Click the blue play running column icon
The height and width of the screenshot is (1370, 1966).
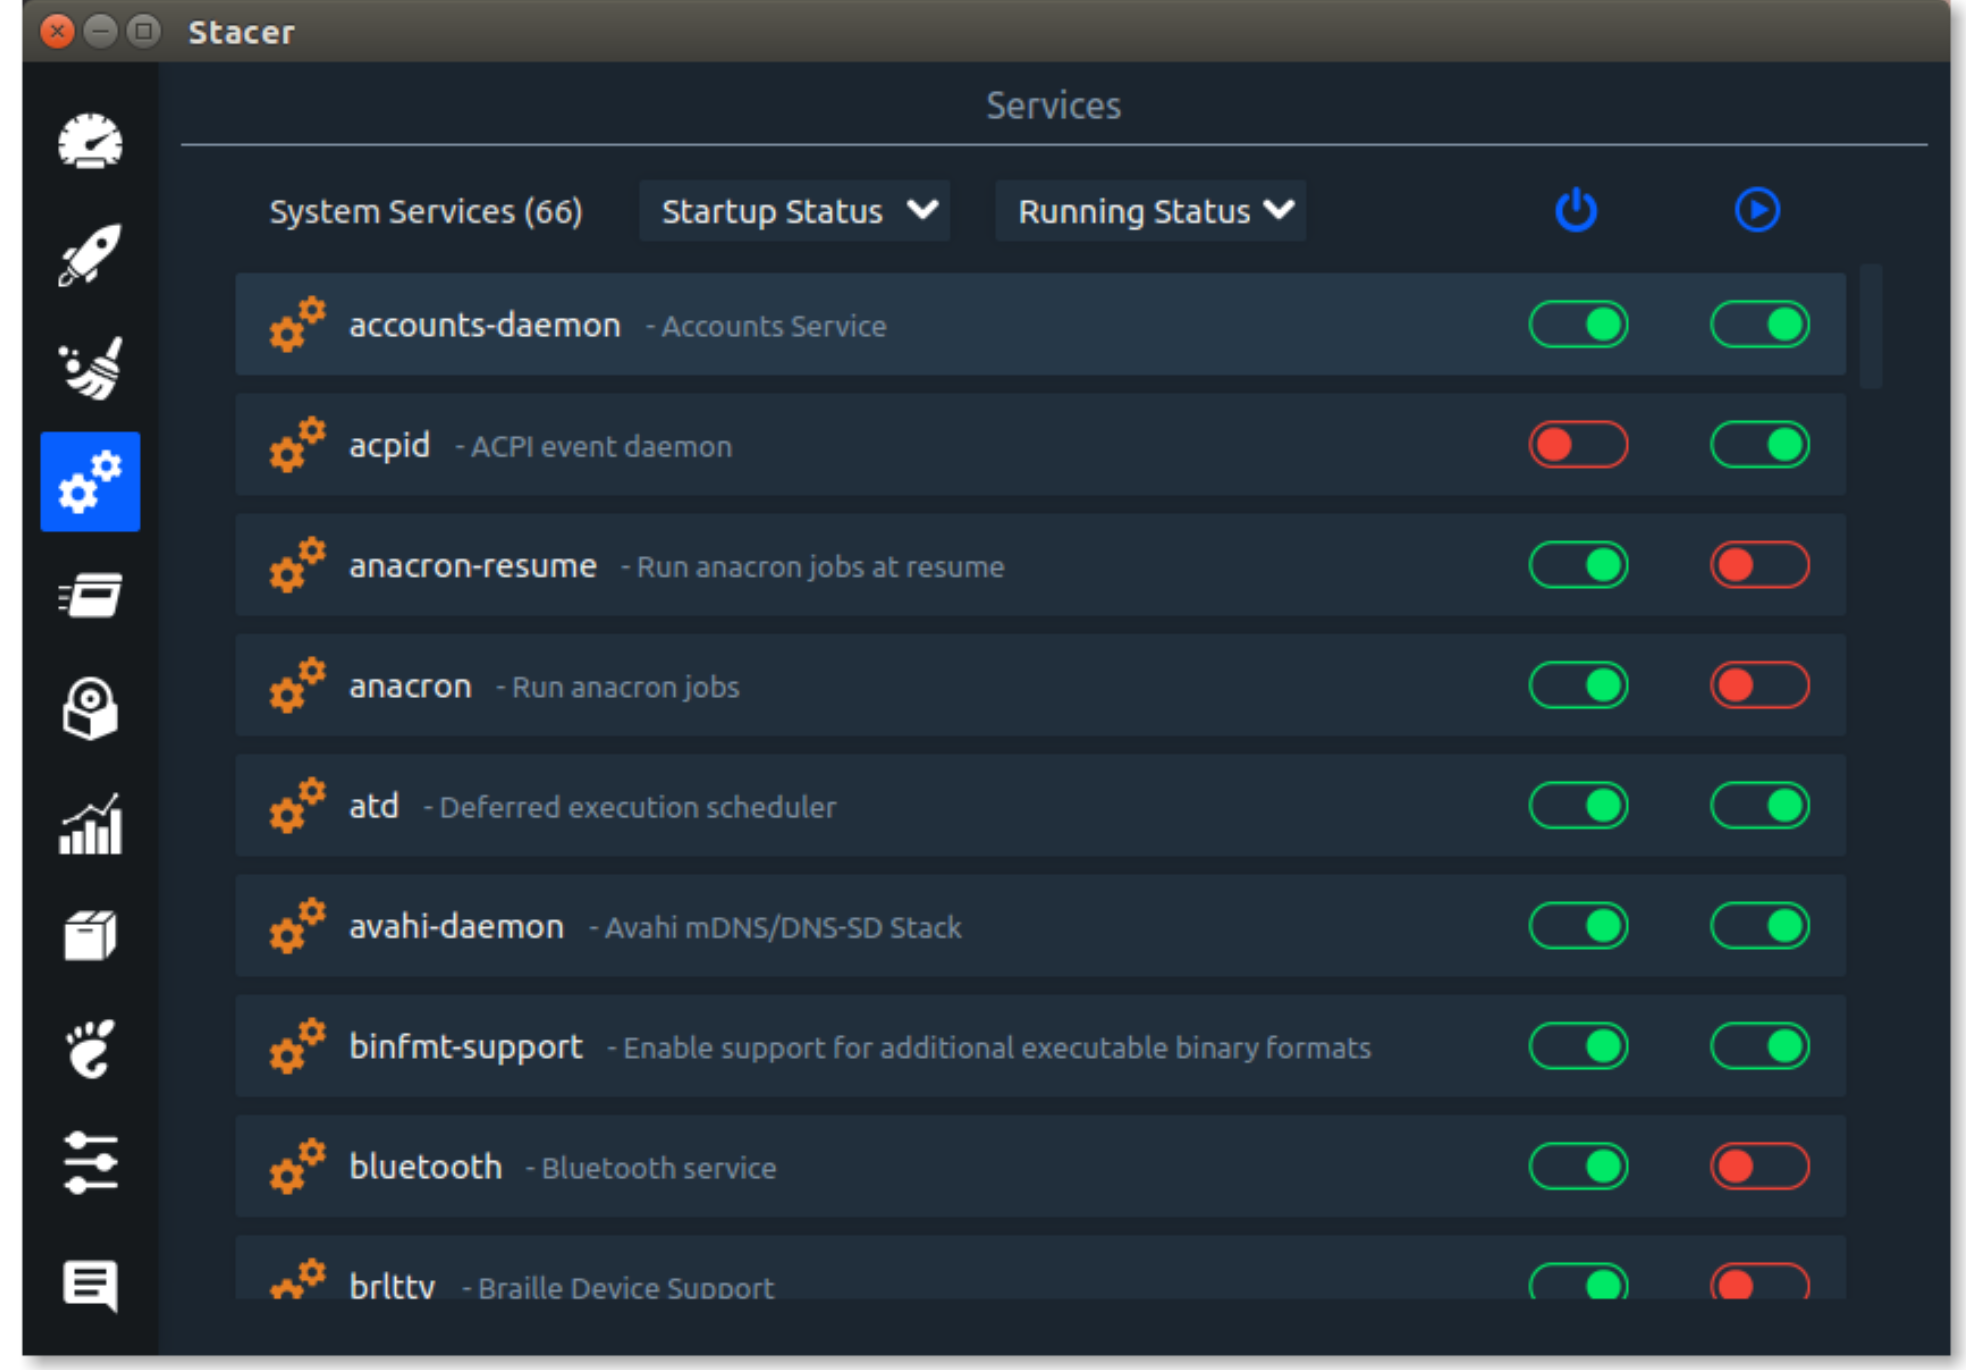(1757, 210)
